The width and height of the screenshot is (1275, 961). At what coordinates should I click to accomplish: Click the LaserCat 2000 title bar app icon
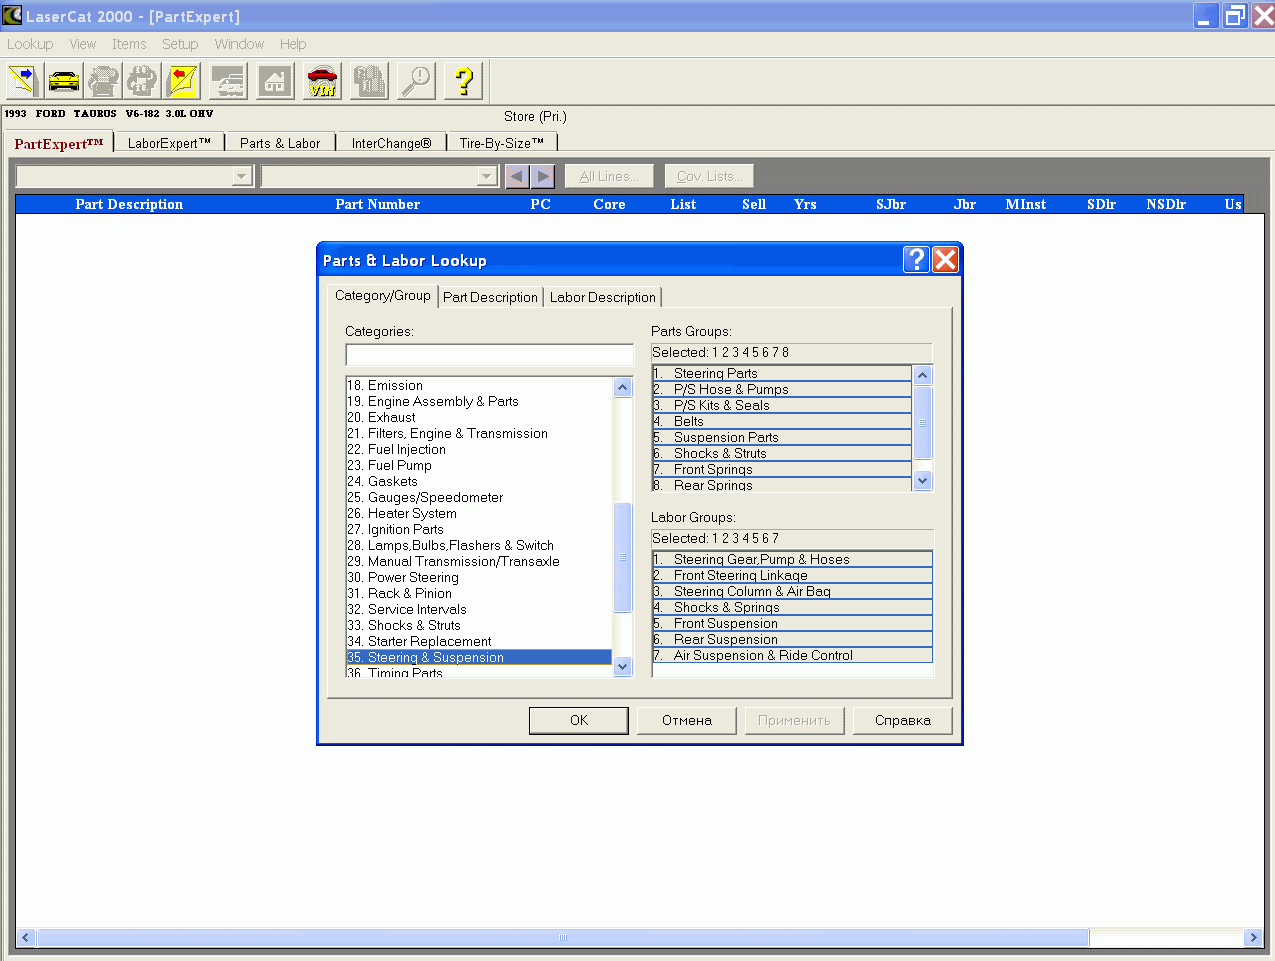[x=12, y=16]
